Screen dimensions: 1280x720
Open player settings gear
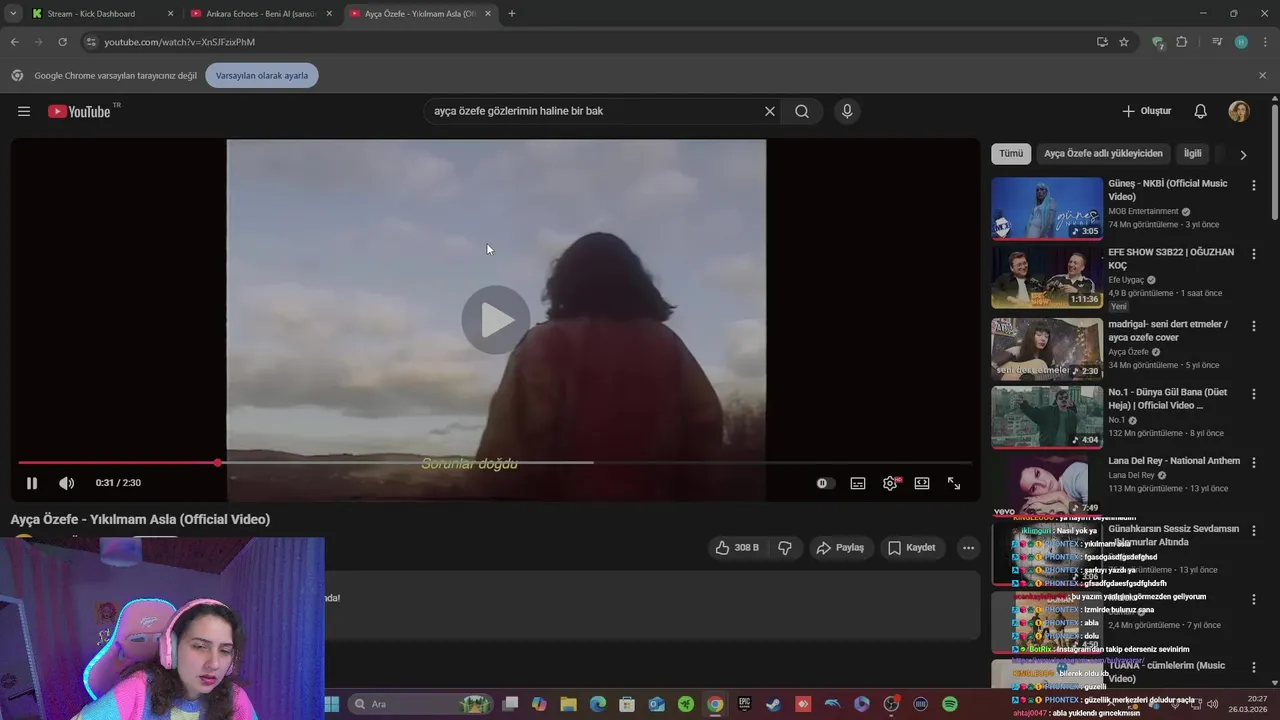(890, 483)
